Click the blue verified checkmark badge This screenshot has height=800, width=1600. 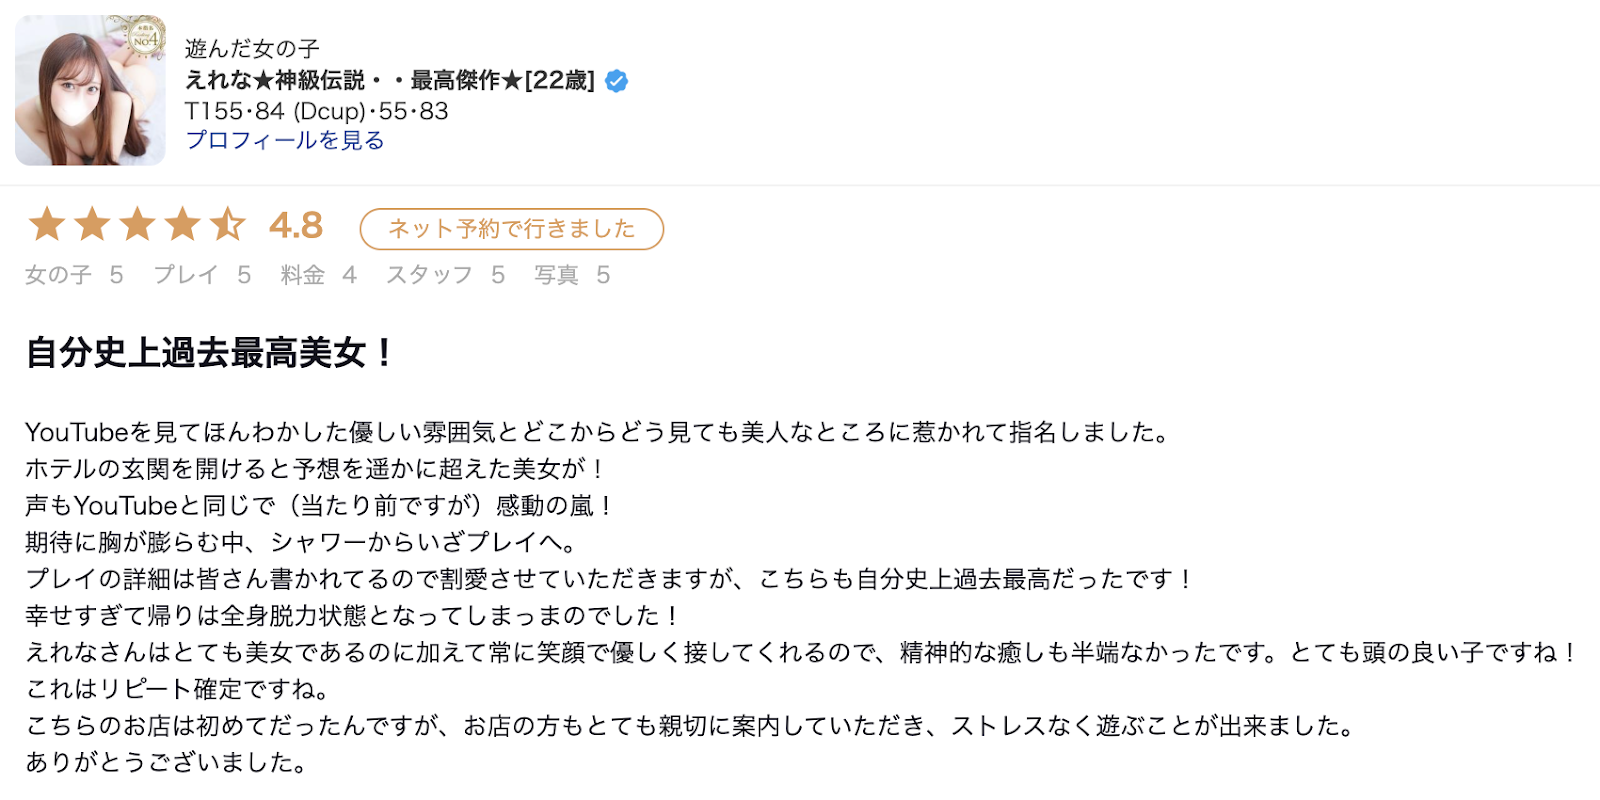pyautogui.click(x=617, y=81)
